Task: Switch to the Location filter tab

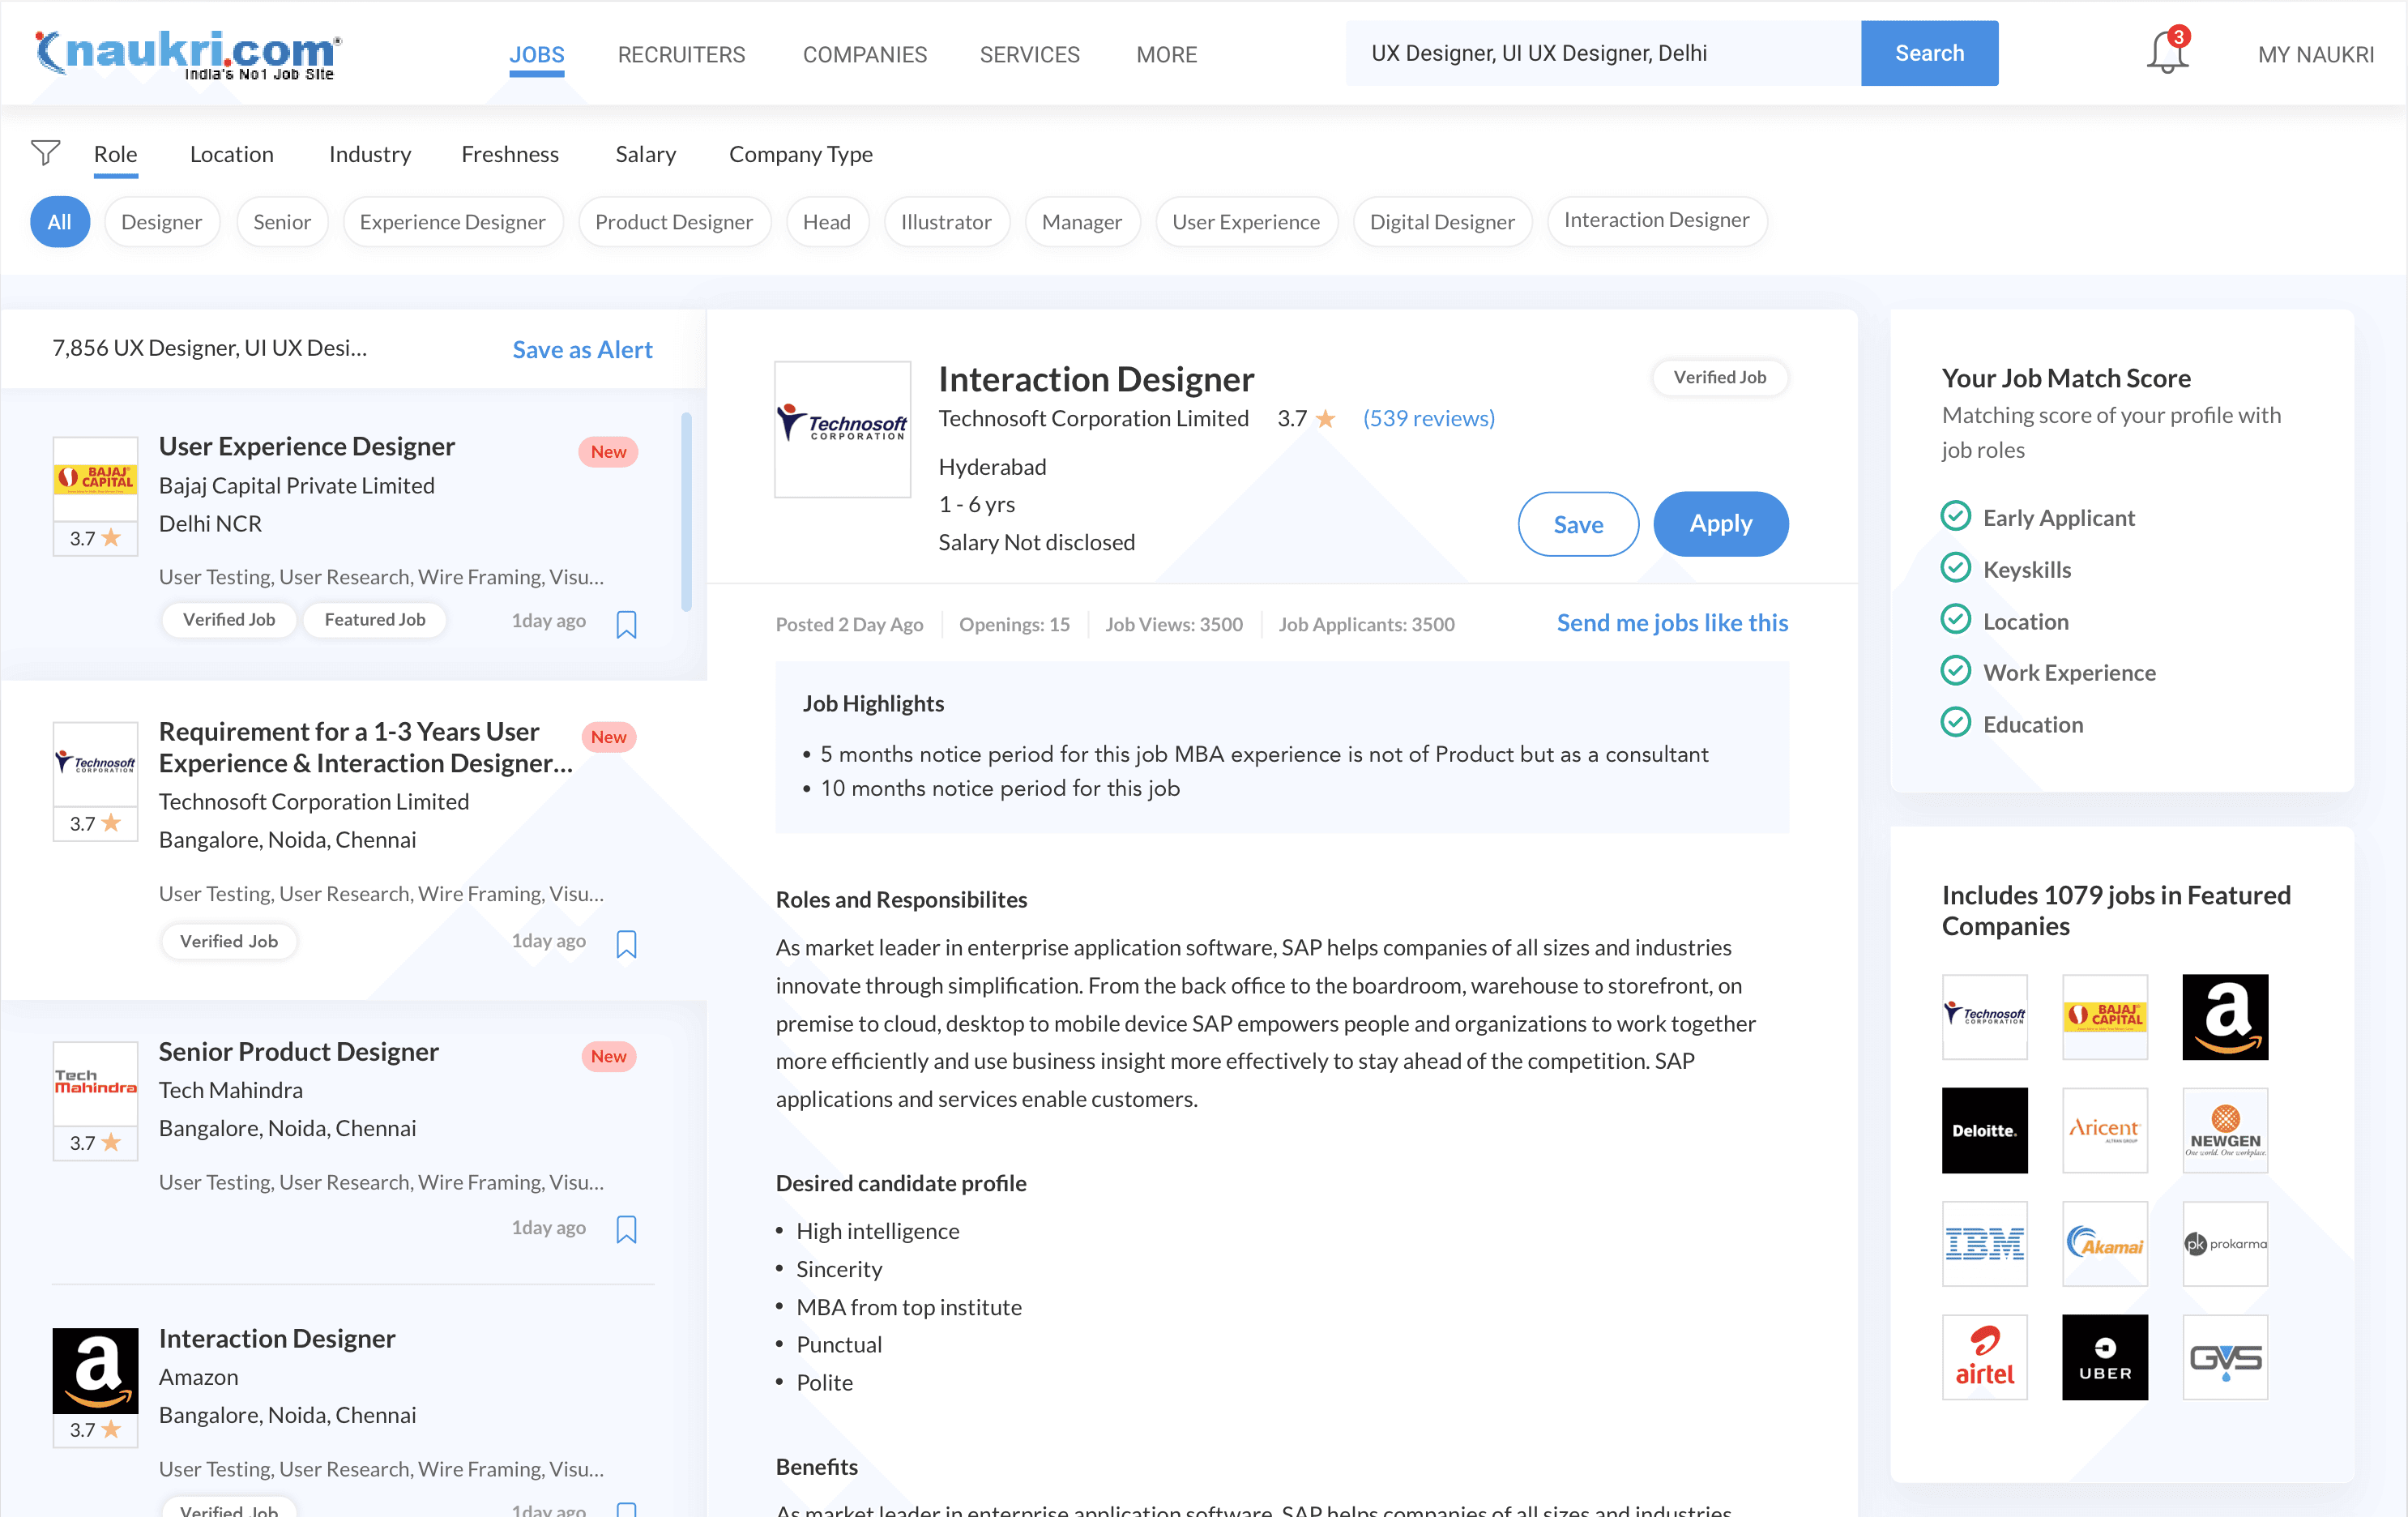Action: coord(231,154)
